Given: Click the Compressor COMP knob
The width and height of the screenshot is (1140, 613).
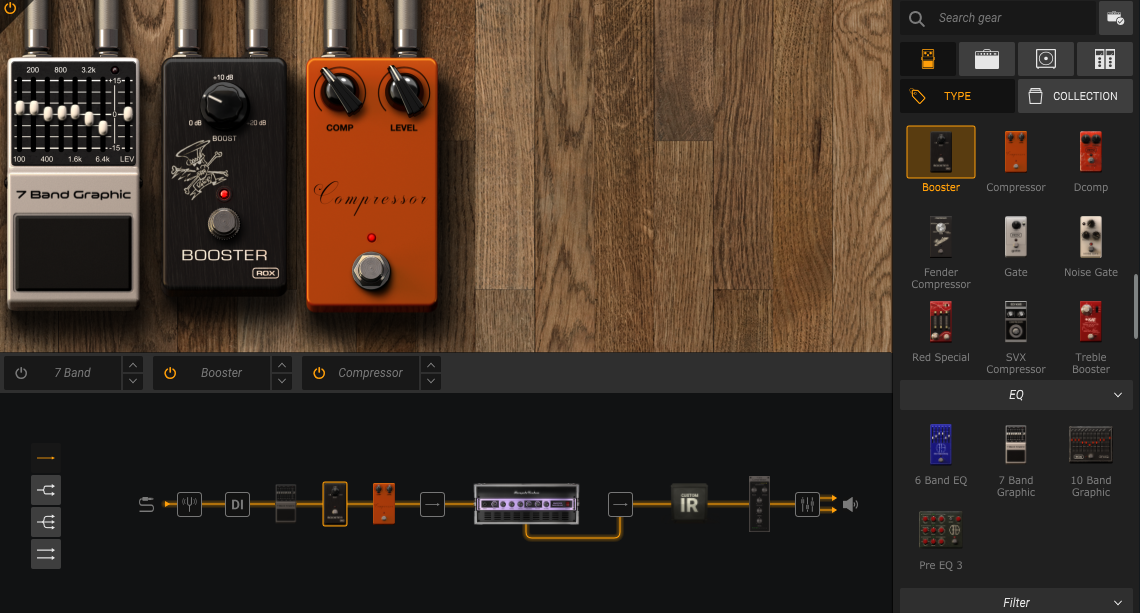Looking at the screenshot, I should (x=340, y=93).
